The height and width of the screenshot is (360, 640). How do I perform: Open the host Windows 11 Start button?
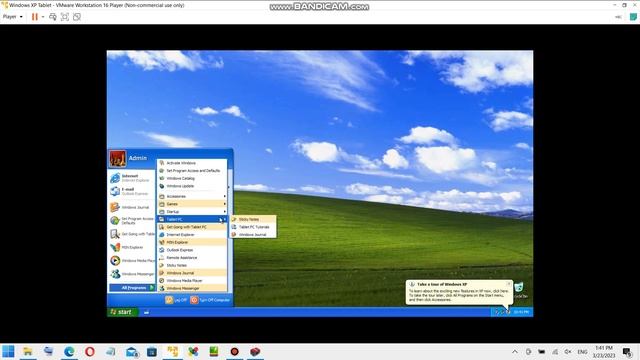(8, 351)
